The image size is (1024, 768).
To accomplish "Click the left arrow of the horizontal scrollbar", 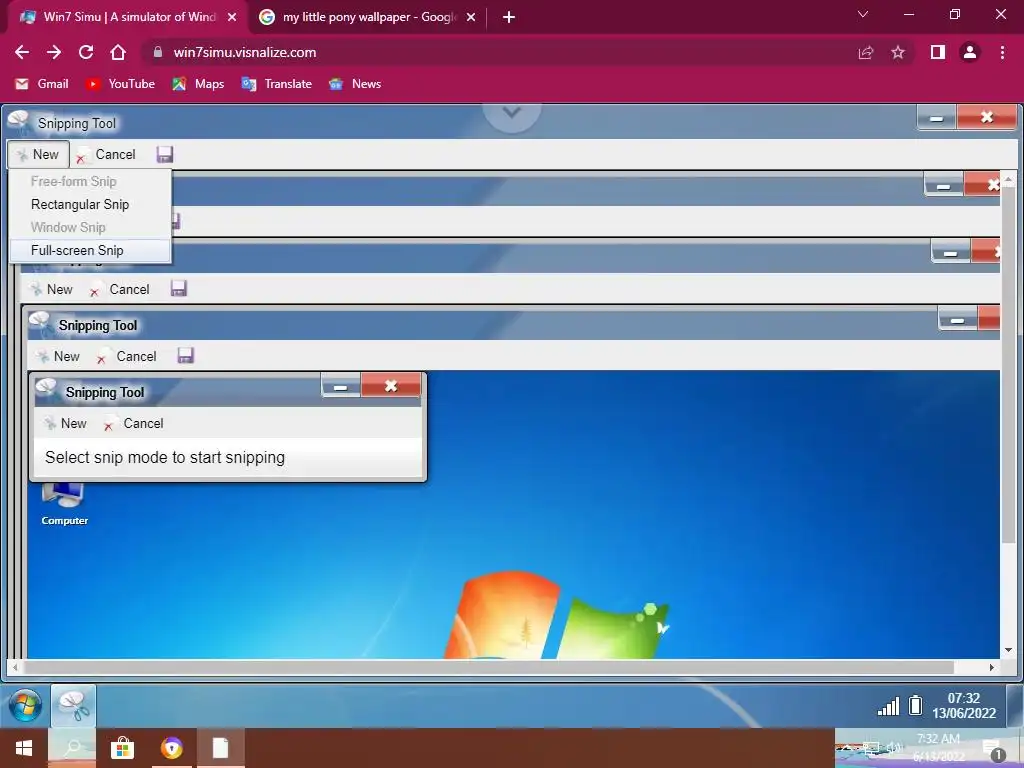I will click(16, 667).
